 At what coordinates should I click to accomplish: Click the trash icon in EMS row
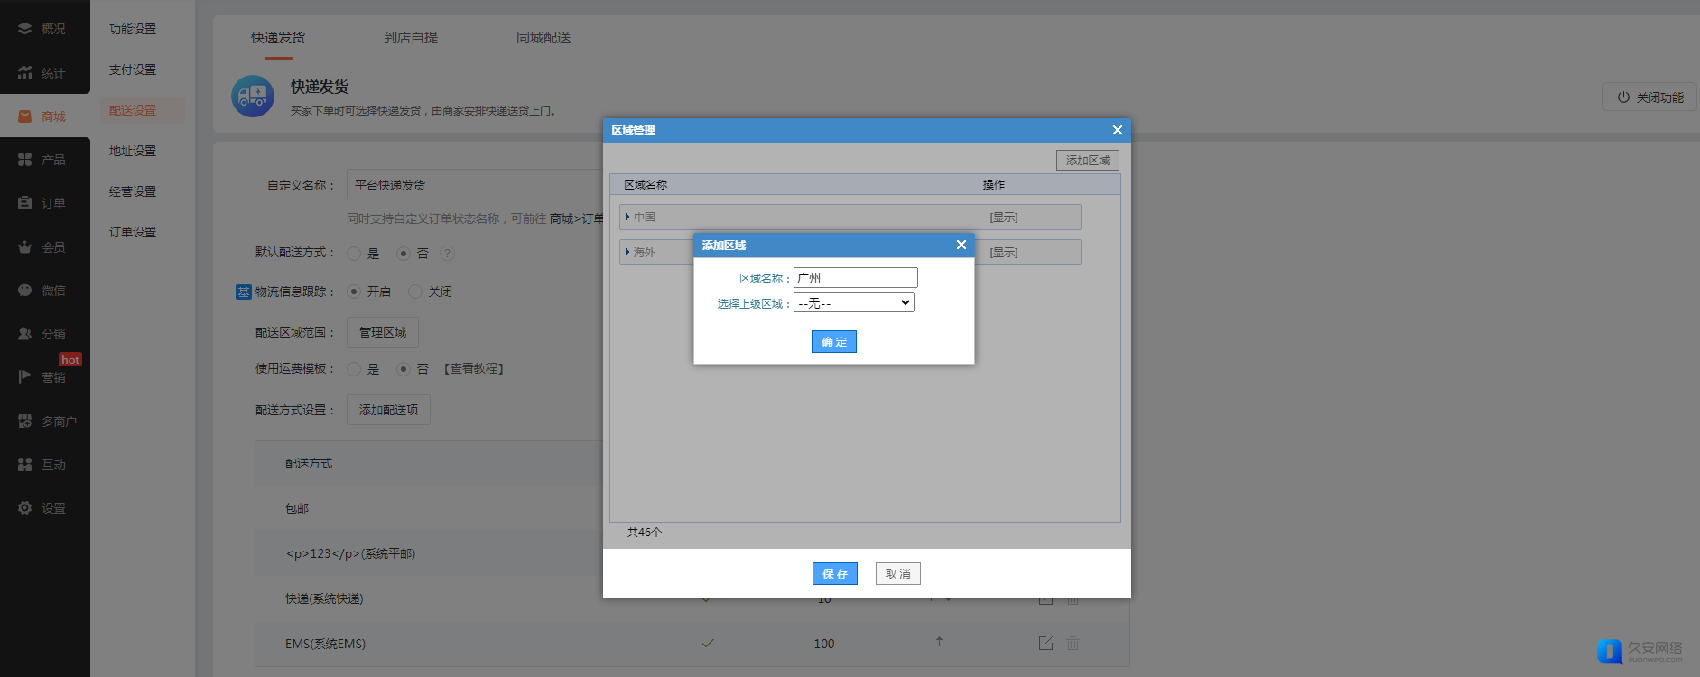click(1072, 643)
